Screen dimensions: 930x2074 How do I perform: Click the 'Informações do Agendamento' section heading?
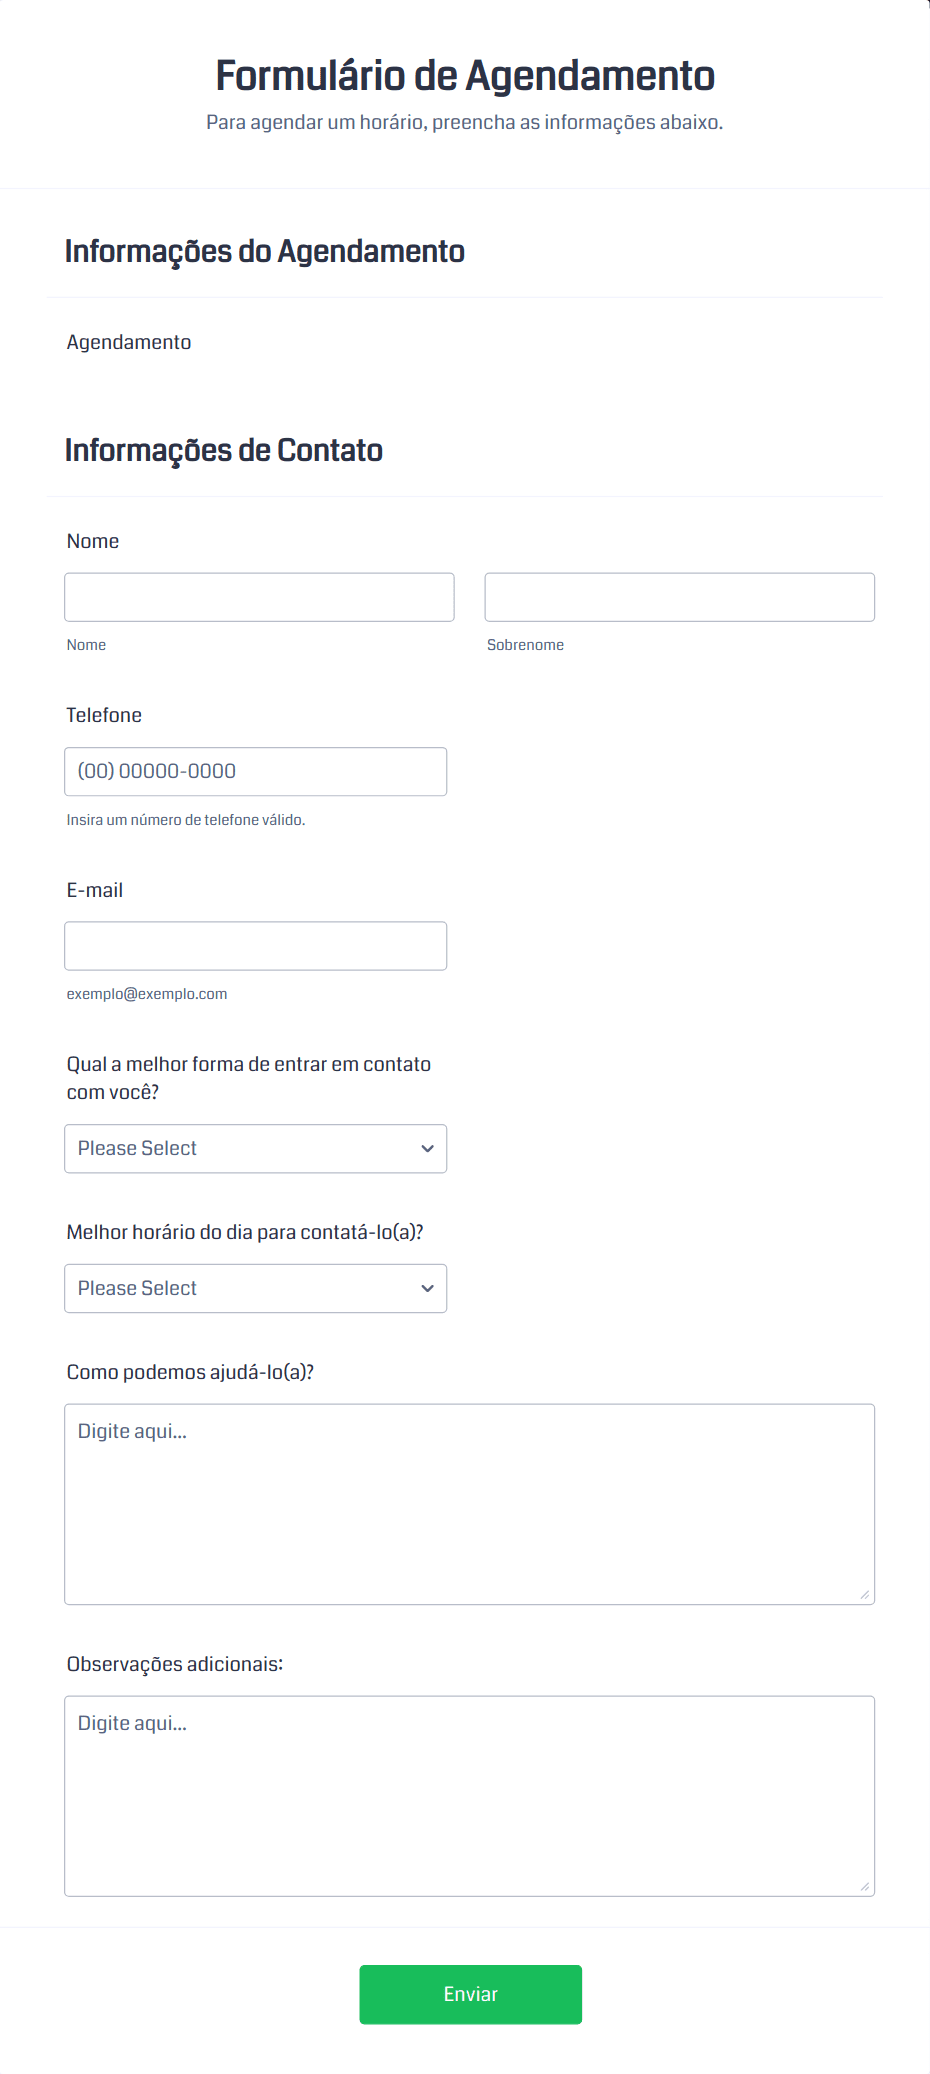tap(265, 251)
